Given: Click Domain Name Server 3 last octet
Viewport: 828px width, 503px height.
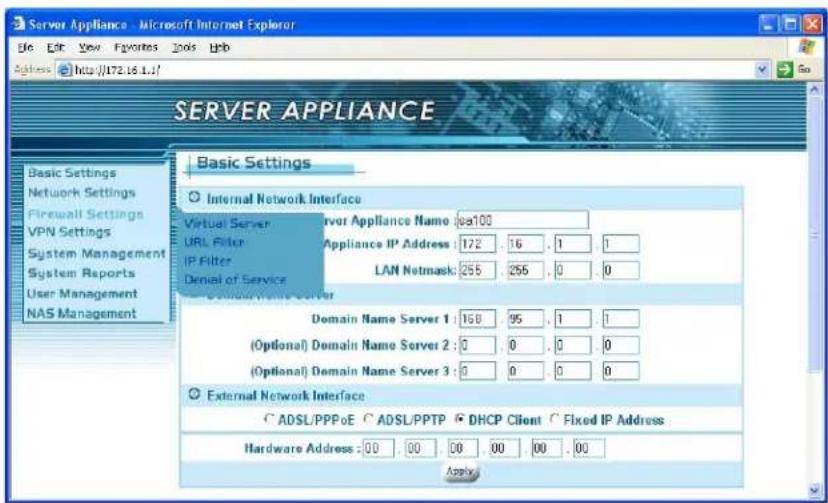Looking at the screenshot, I should 620,371.
